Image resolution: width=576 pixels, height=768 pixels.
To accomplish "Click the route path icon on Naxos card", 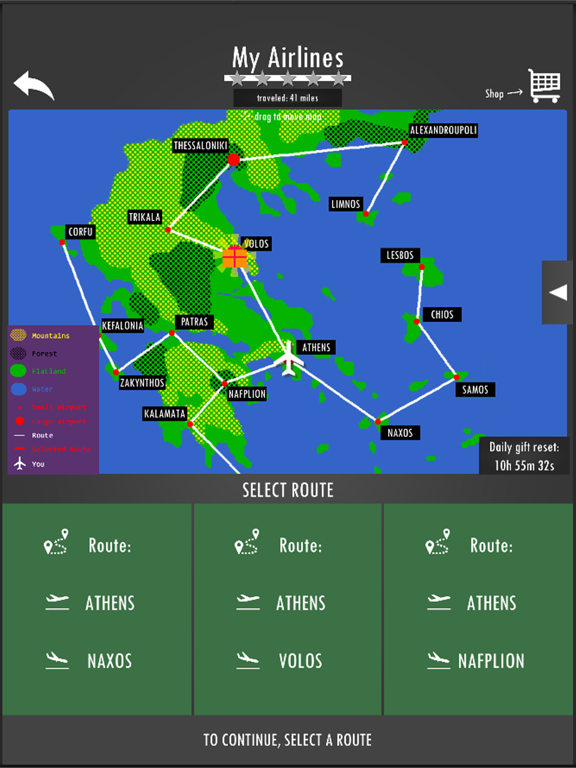I will pos(56,542).
